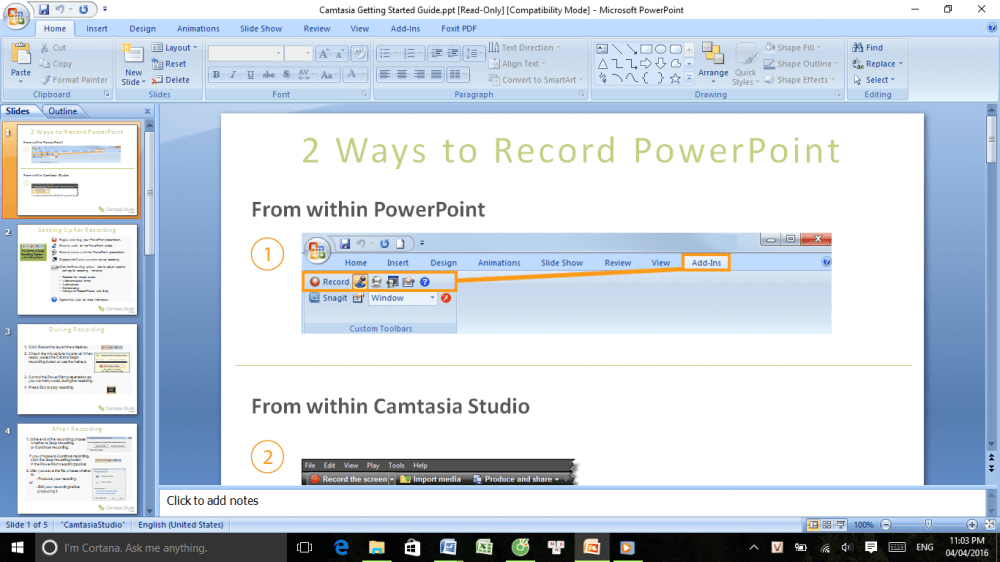The height and width of the screenshot is (562, 1000).
Task: Click the Cortana search box
Action: point(160,547)
